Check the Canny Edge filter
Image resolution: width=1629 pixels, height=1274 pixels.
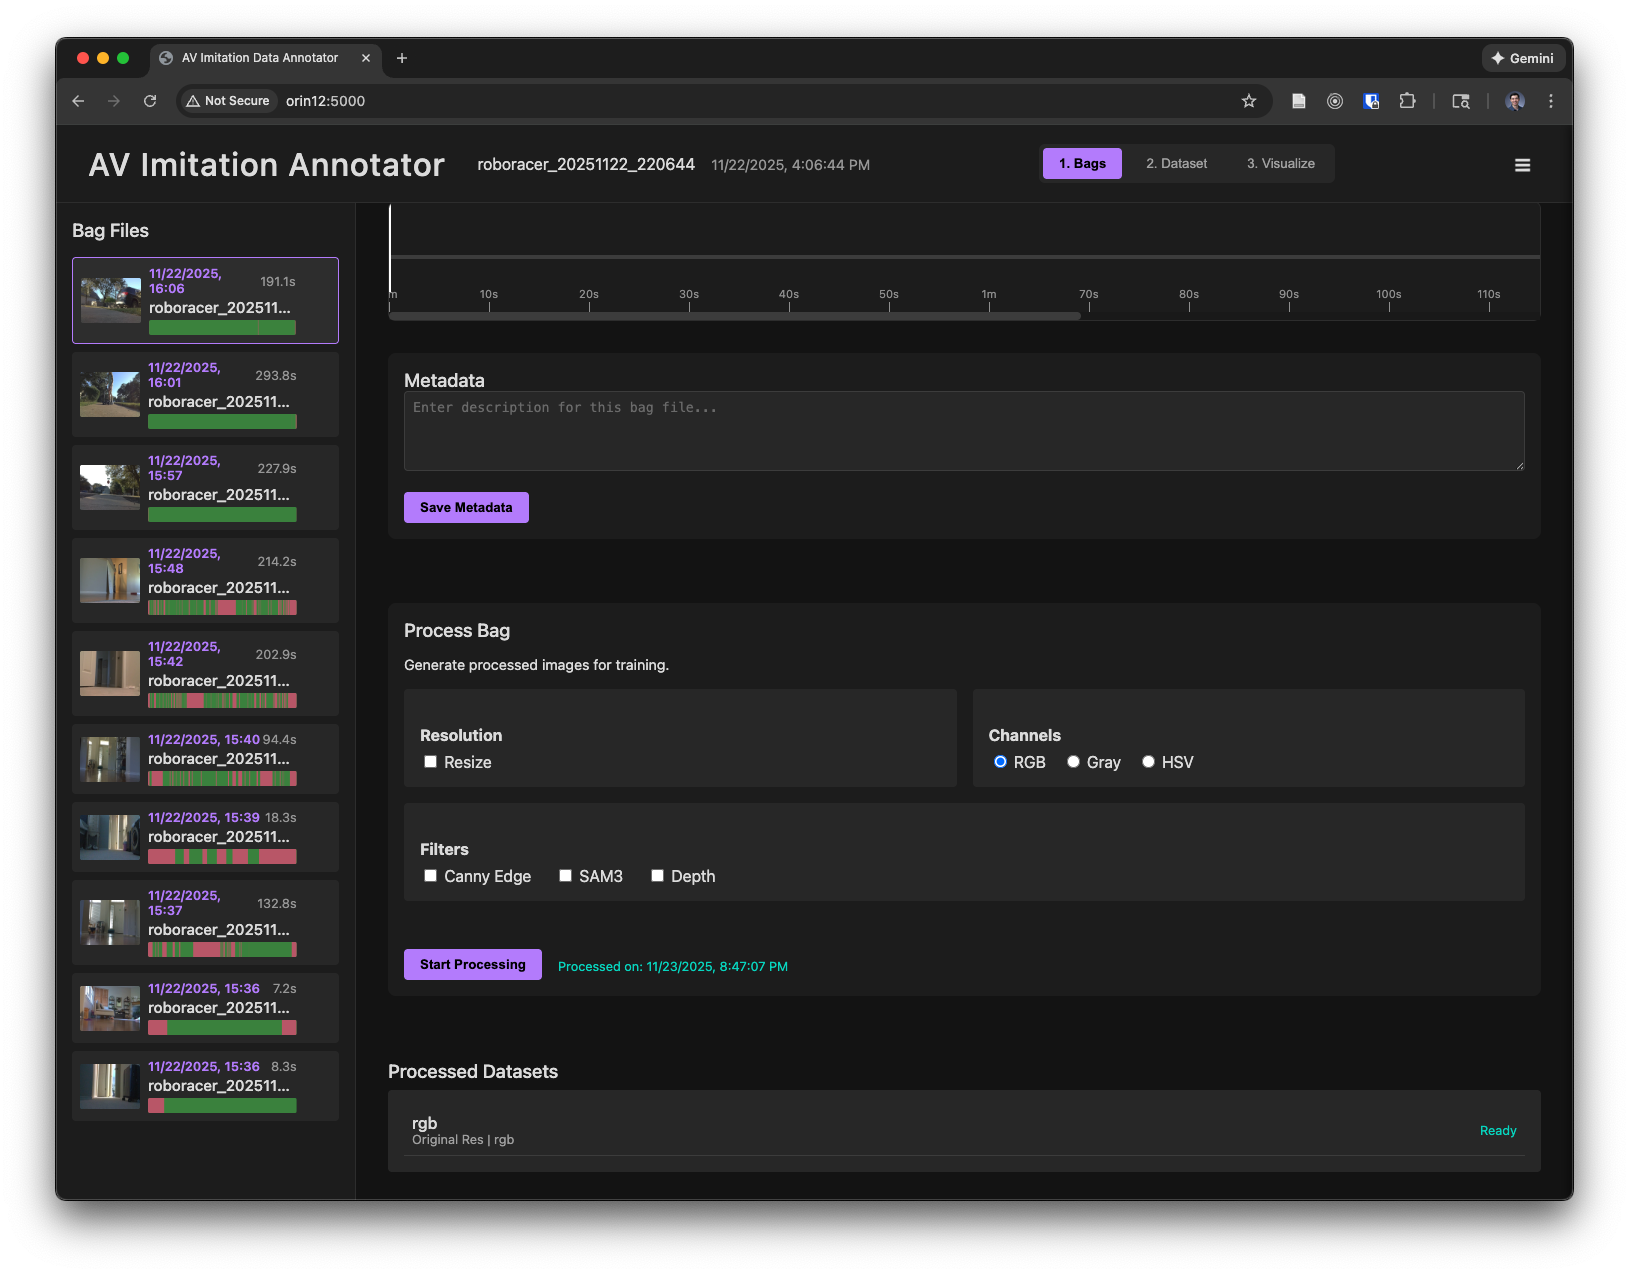[x=431, y=876]
